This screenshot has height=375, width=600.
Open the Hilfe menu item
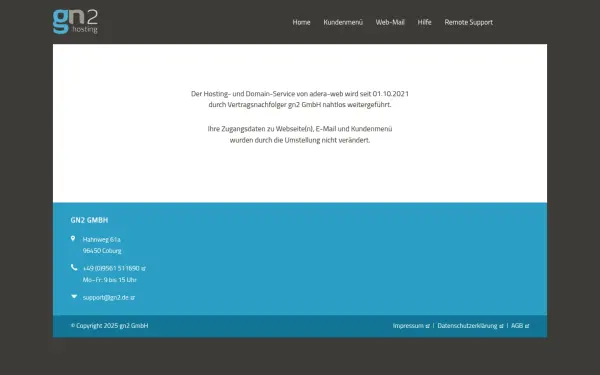coord(424,22)
